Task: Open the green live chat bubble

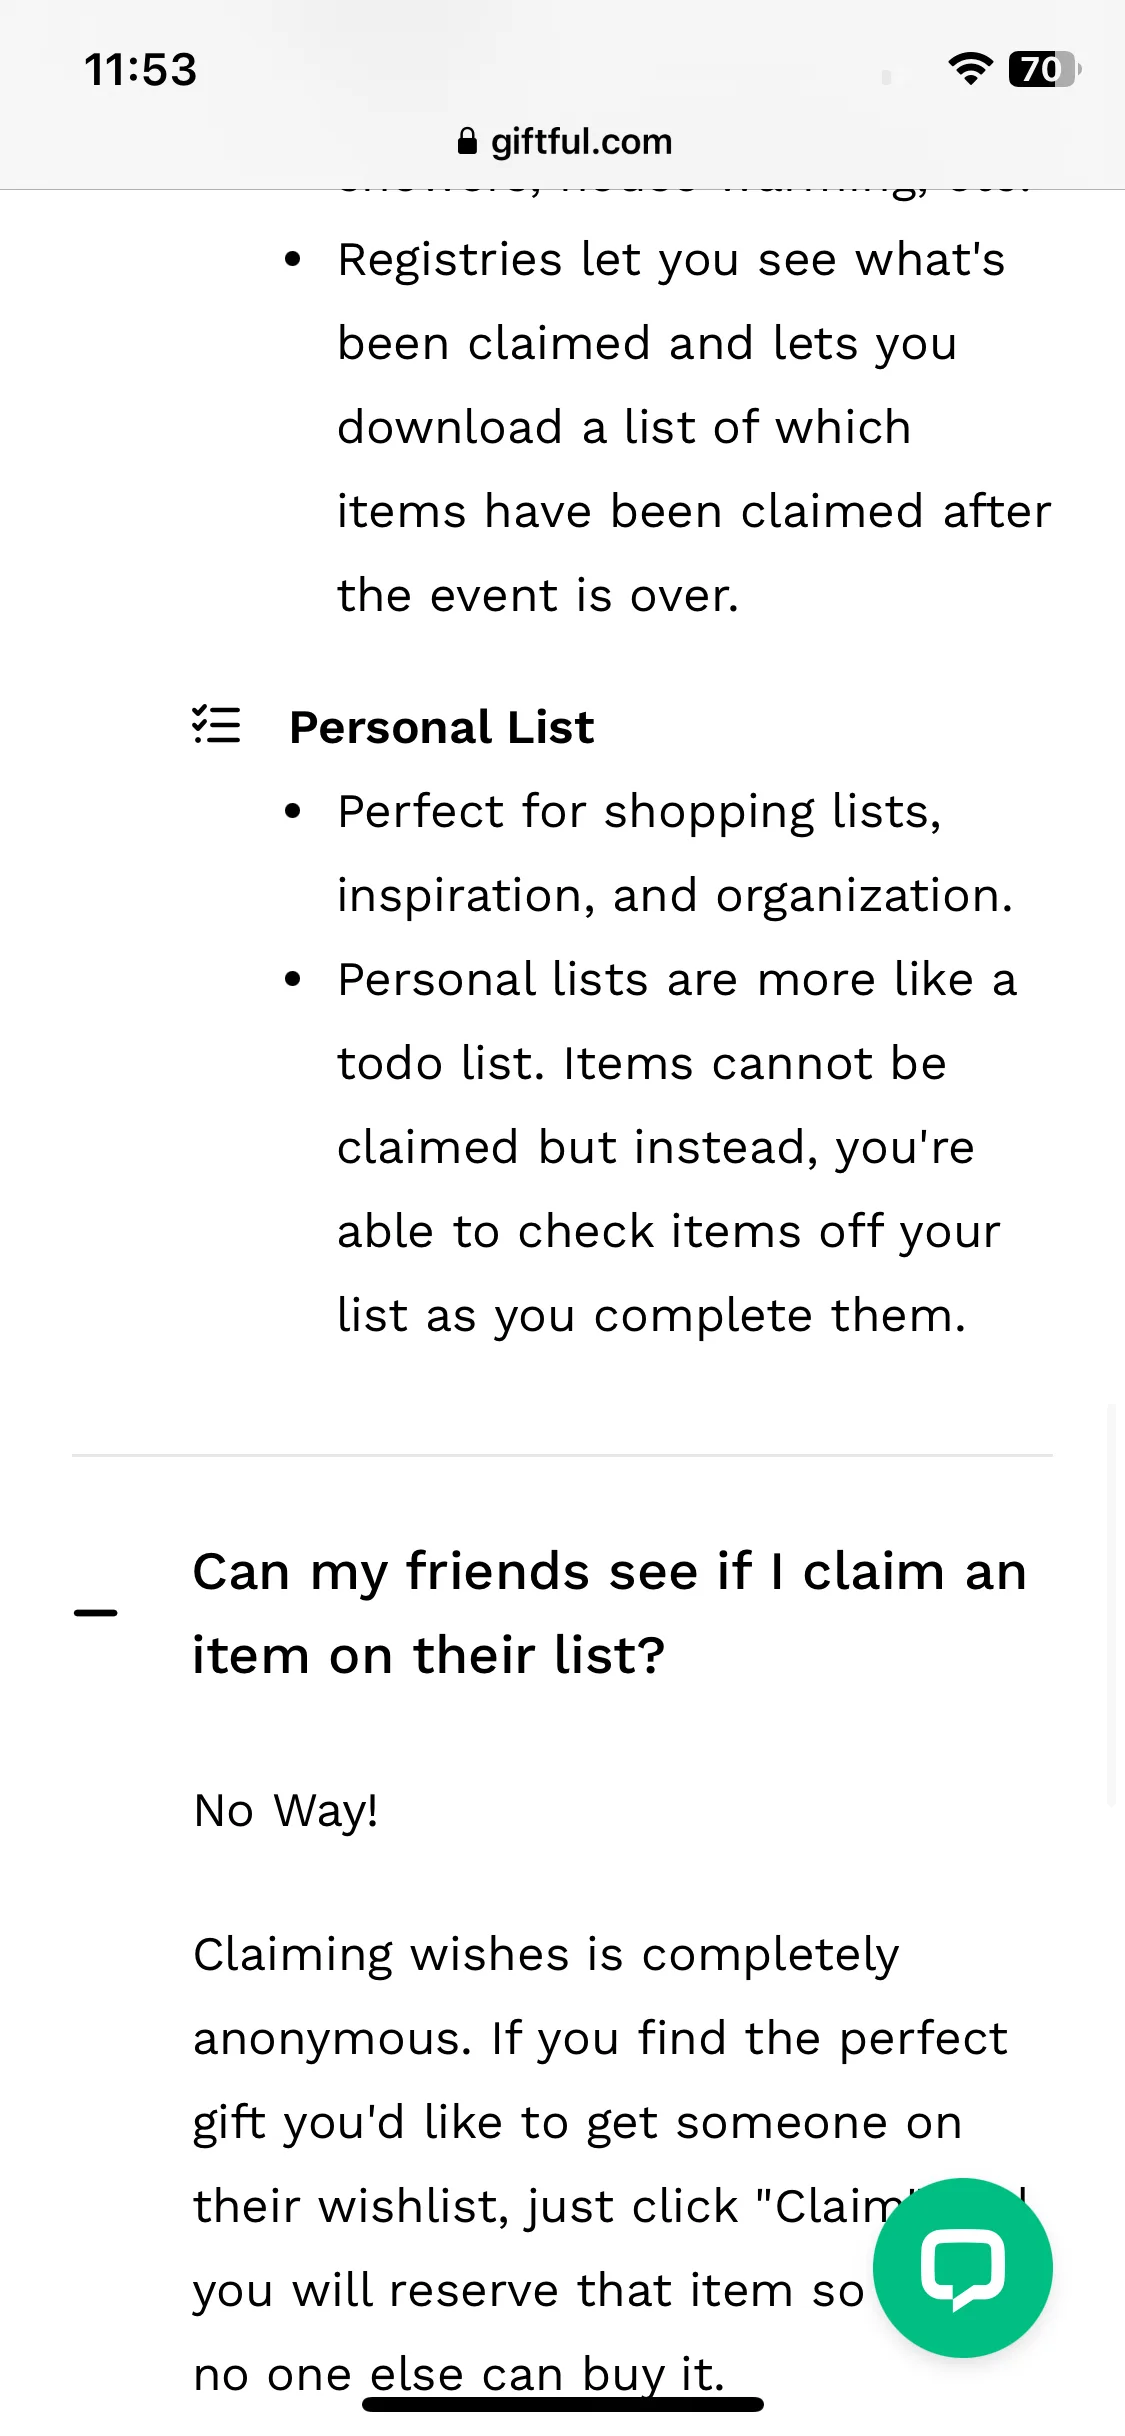Action: [962, 2267]
